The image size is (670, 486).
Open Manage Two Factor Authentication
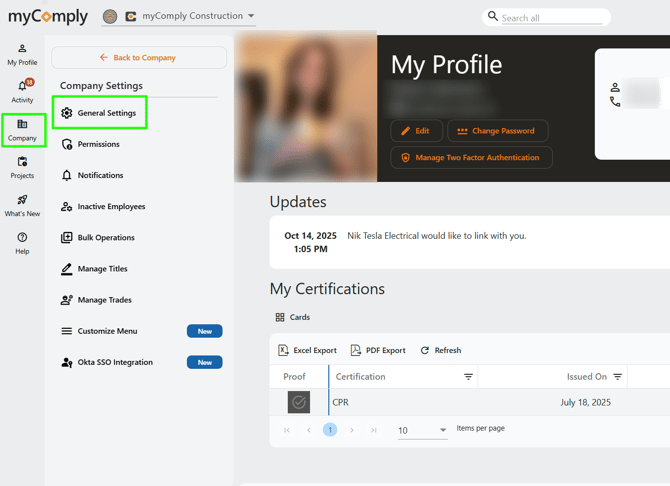pyautogui.click(x=471, y=158)
